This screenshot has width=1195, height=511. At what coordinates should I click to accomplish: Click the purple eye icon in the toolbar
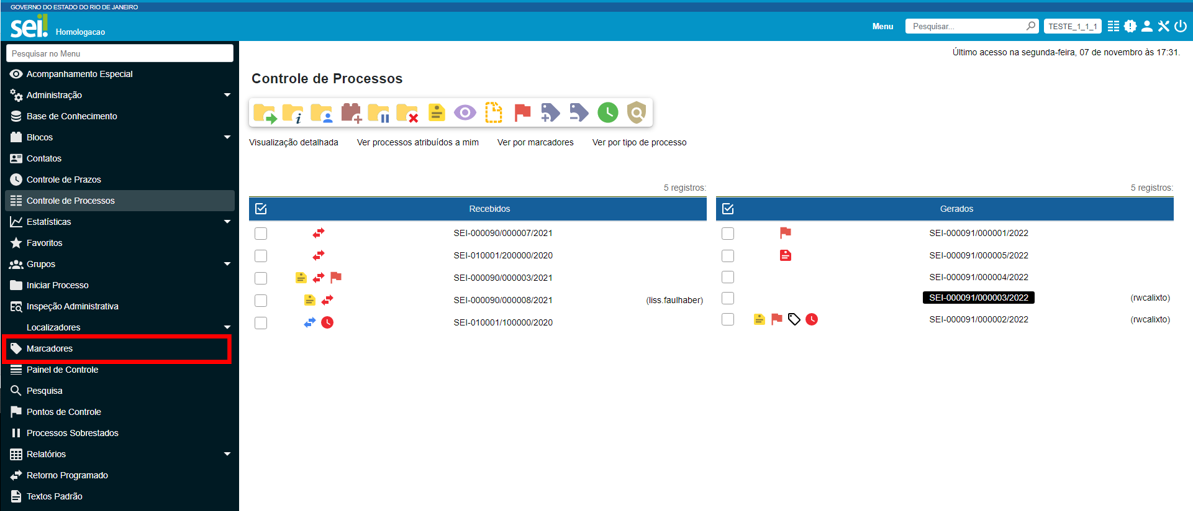pyautogui.click(x=465, y=113)
